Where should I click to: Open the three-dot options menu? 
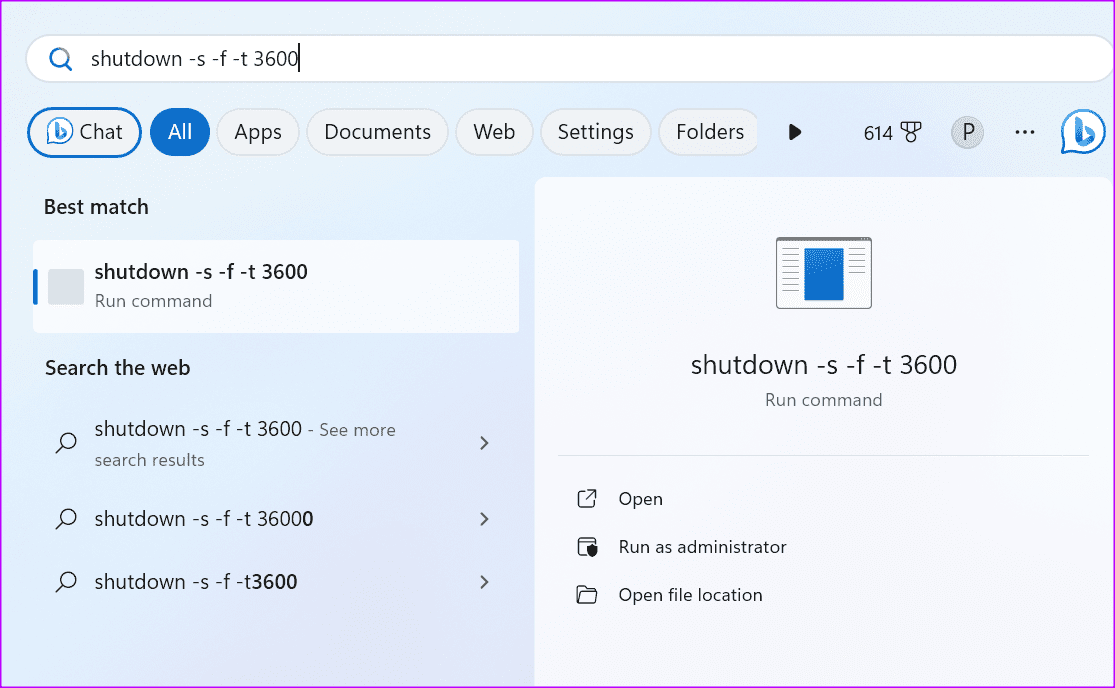coord(1024,132)
